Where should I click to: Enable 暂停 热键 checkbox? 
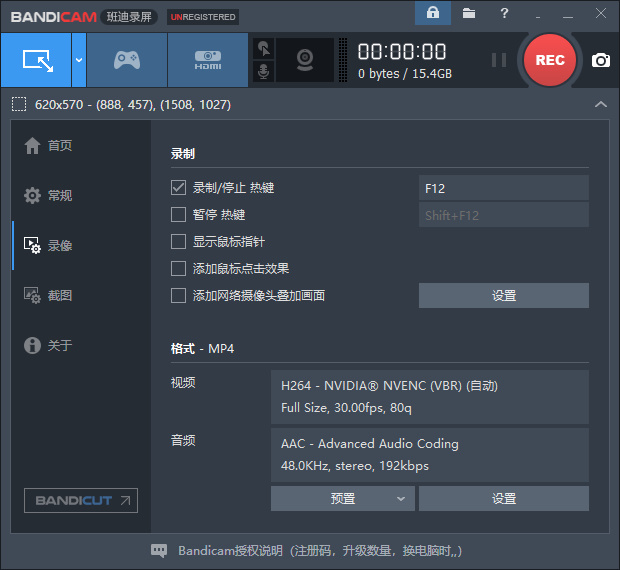click(178, 215)
